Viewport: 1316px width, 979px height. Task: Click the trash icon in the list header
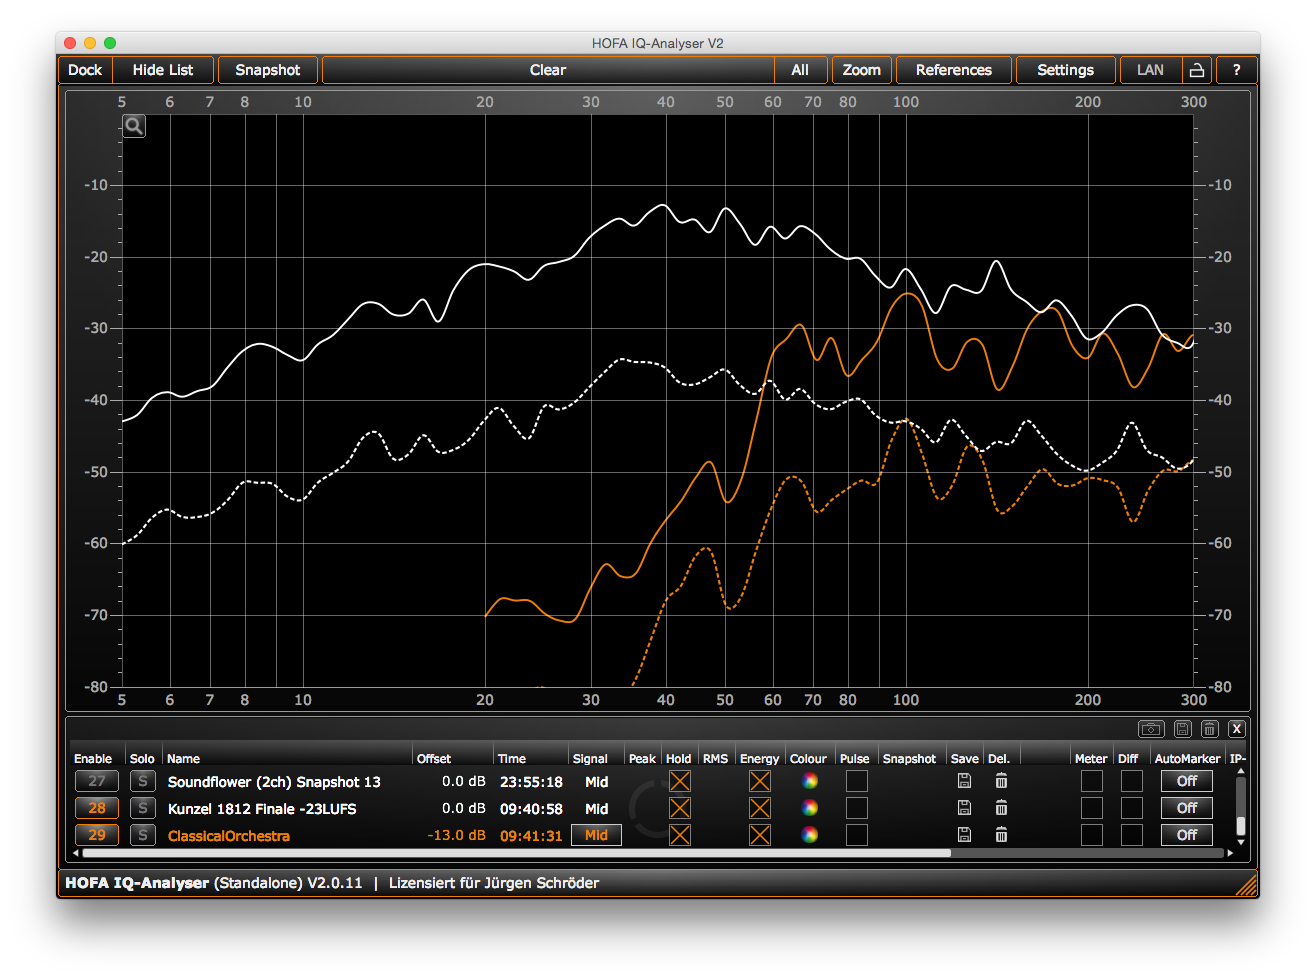[x=1209, y=729]
